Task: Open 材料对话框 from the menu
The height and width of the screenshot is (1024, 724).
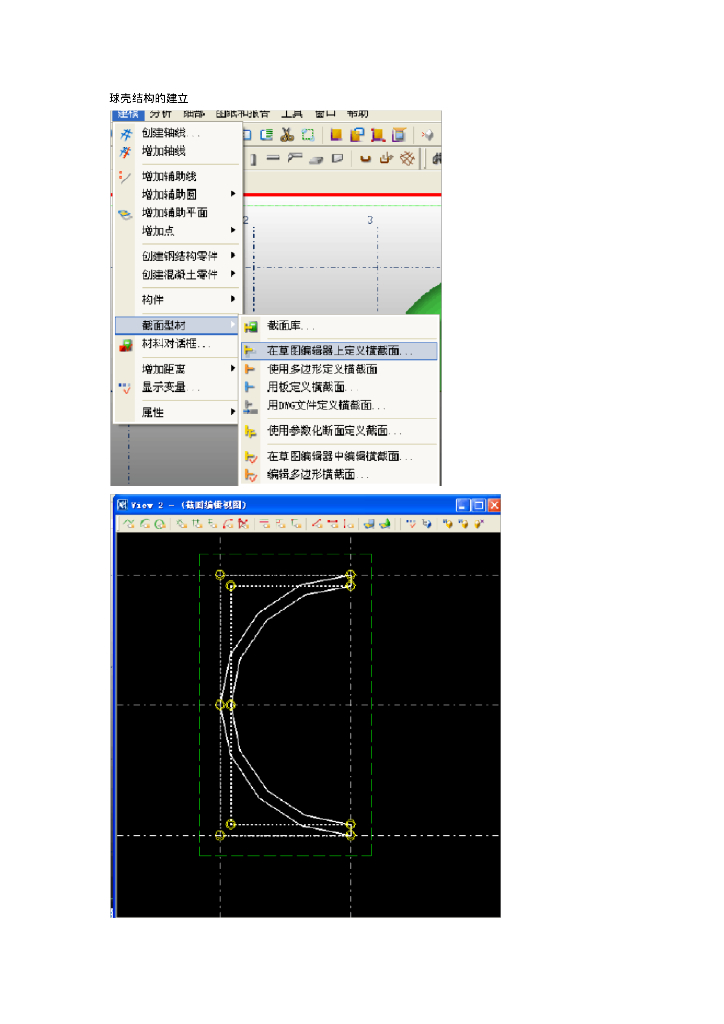Action: (176, 344)
